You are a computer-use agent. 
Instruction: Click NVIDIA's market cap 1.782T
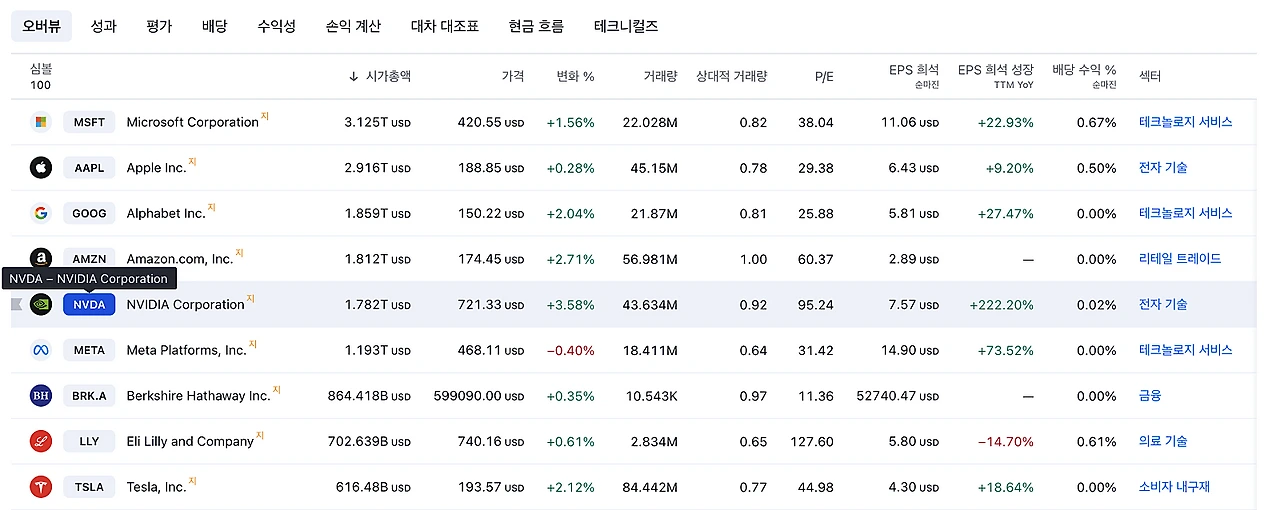(x=378, y=304)
